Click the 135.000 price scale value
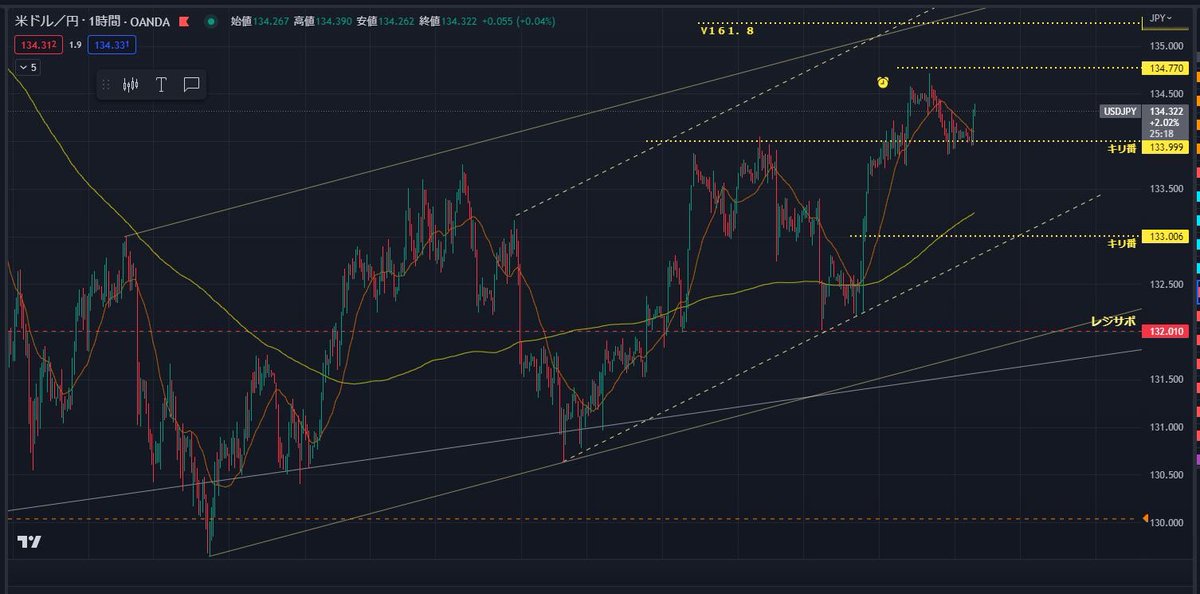The width and height of the screenshot is (1200, 594). (x=1167, y=46)
